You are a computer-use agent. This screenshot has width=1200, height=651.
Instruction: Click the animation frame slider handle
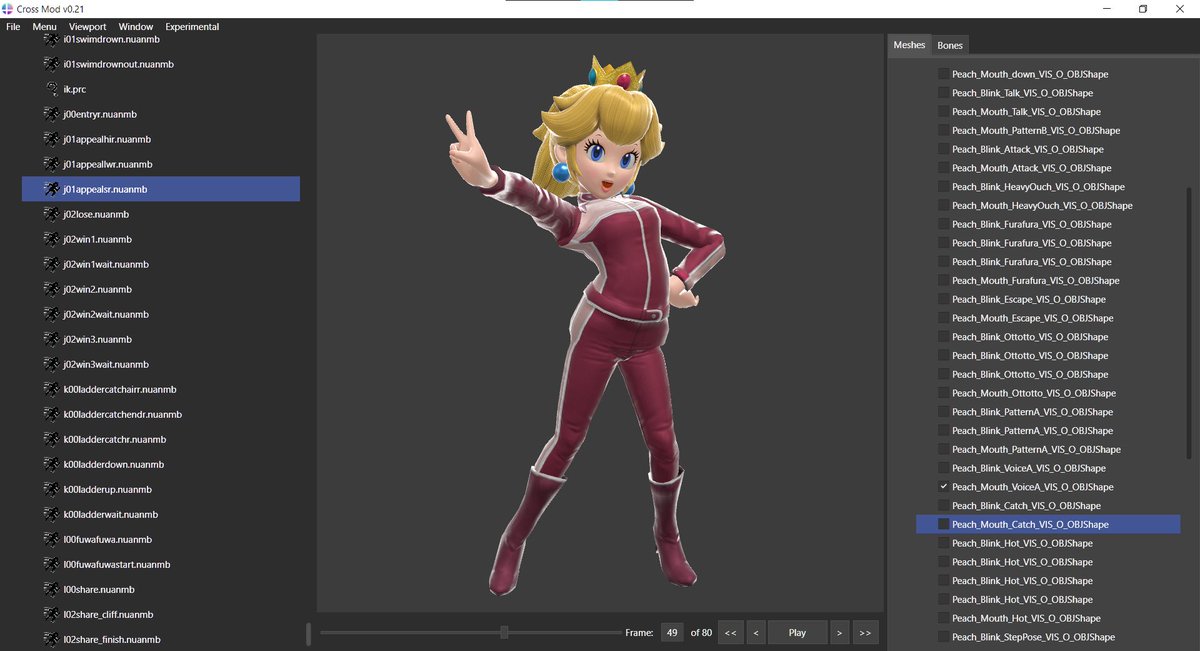(504, 632)
